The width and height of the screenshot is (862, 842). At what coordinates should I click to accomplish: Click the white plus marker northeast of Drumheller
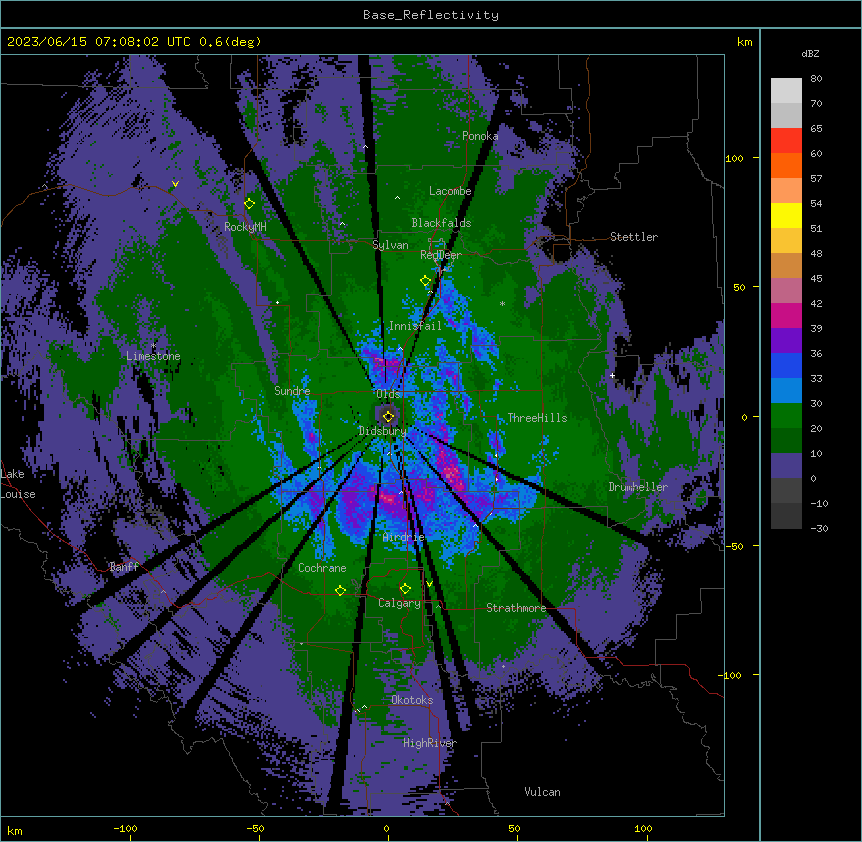click(x=612, y=375)
